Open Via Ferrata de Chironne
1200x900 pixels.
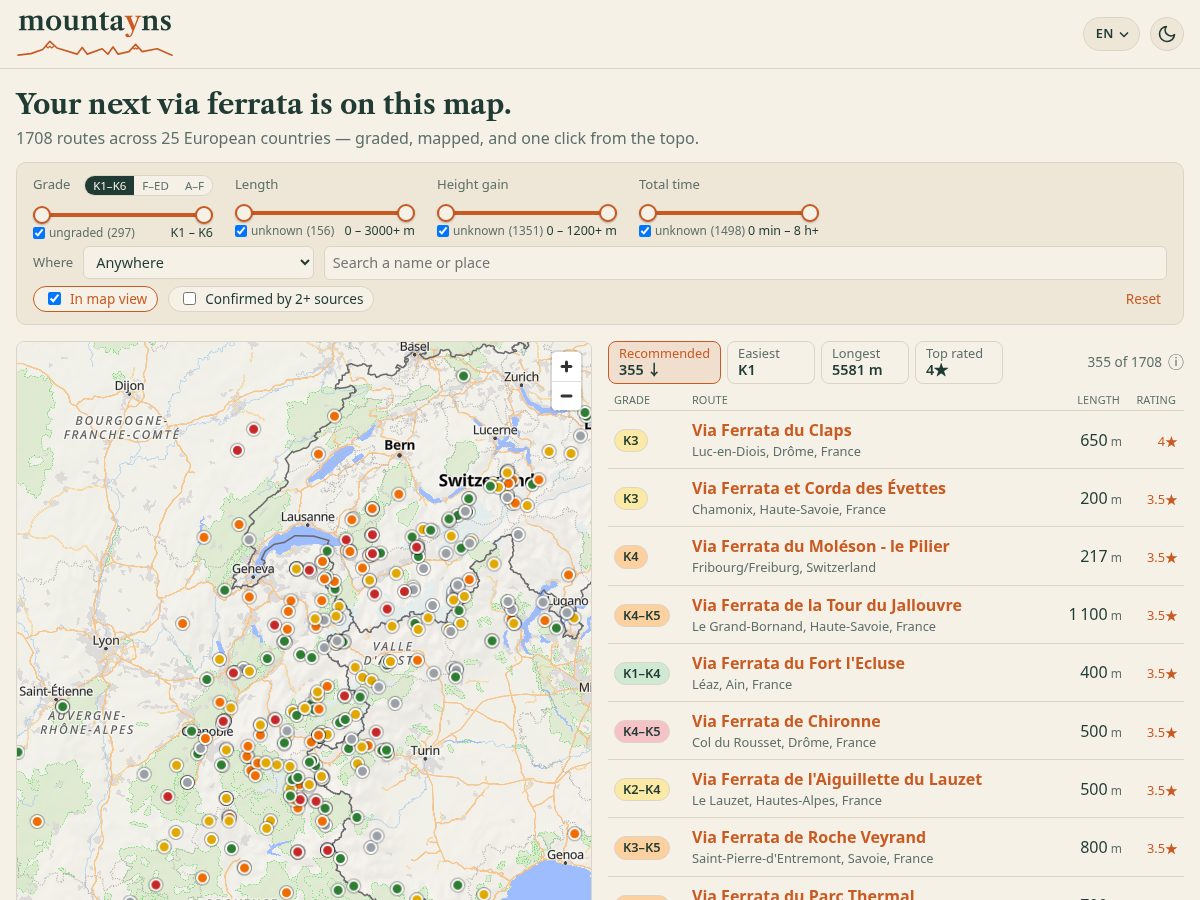tap(786, 721)
